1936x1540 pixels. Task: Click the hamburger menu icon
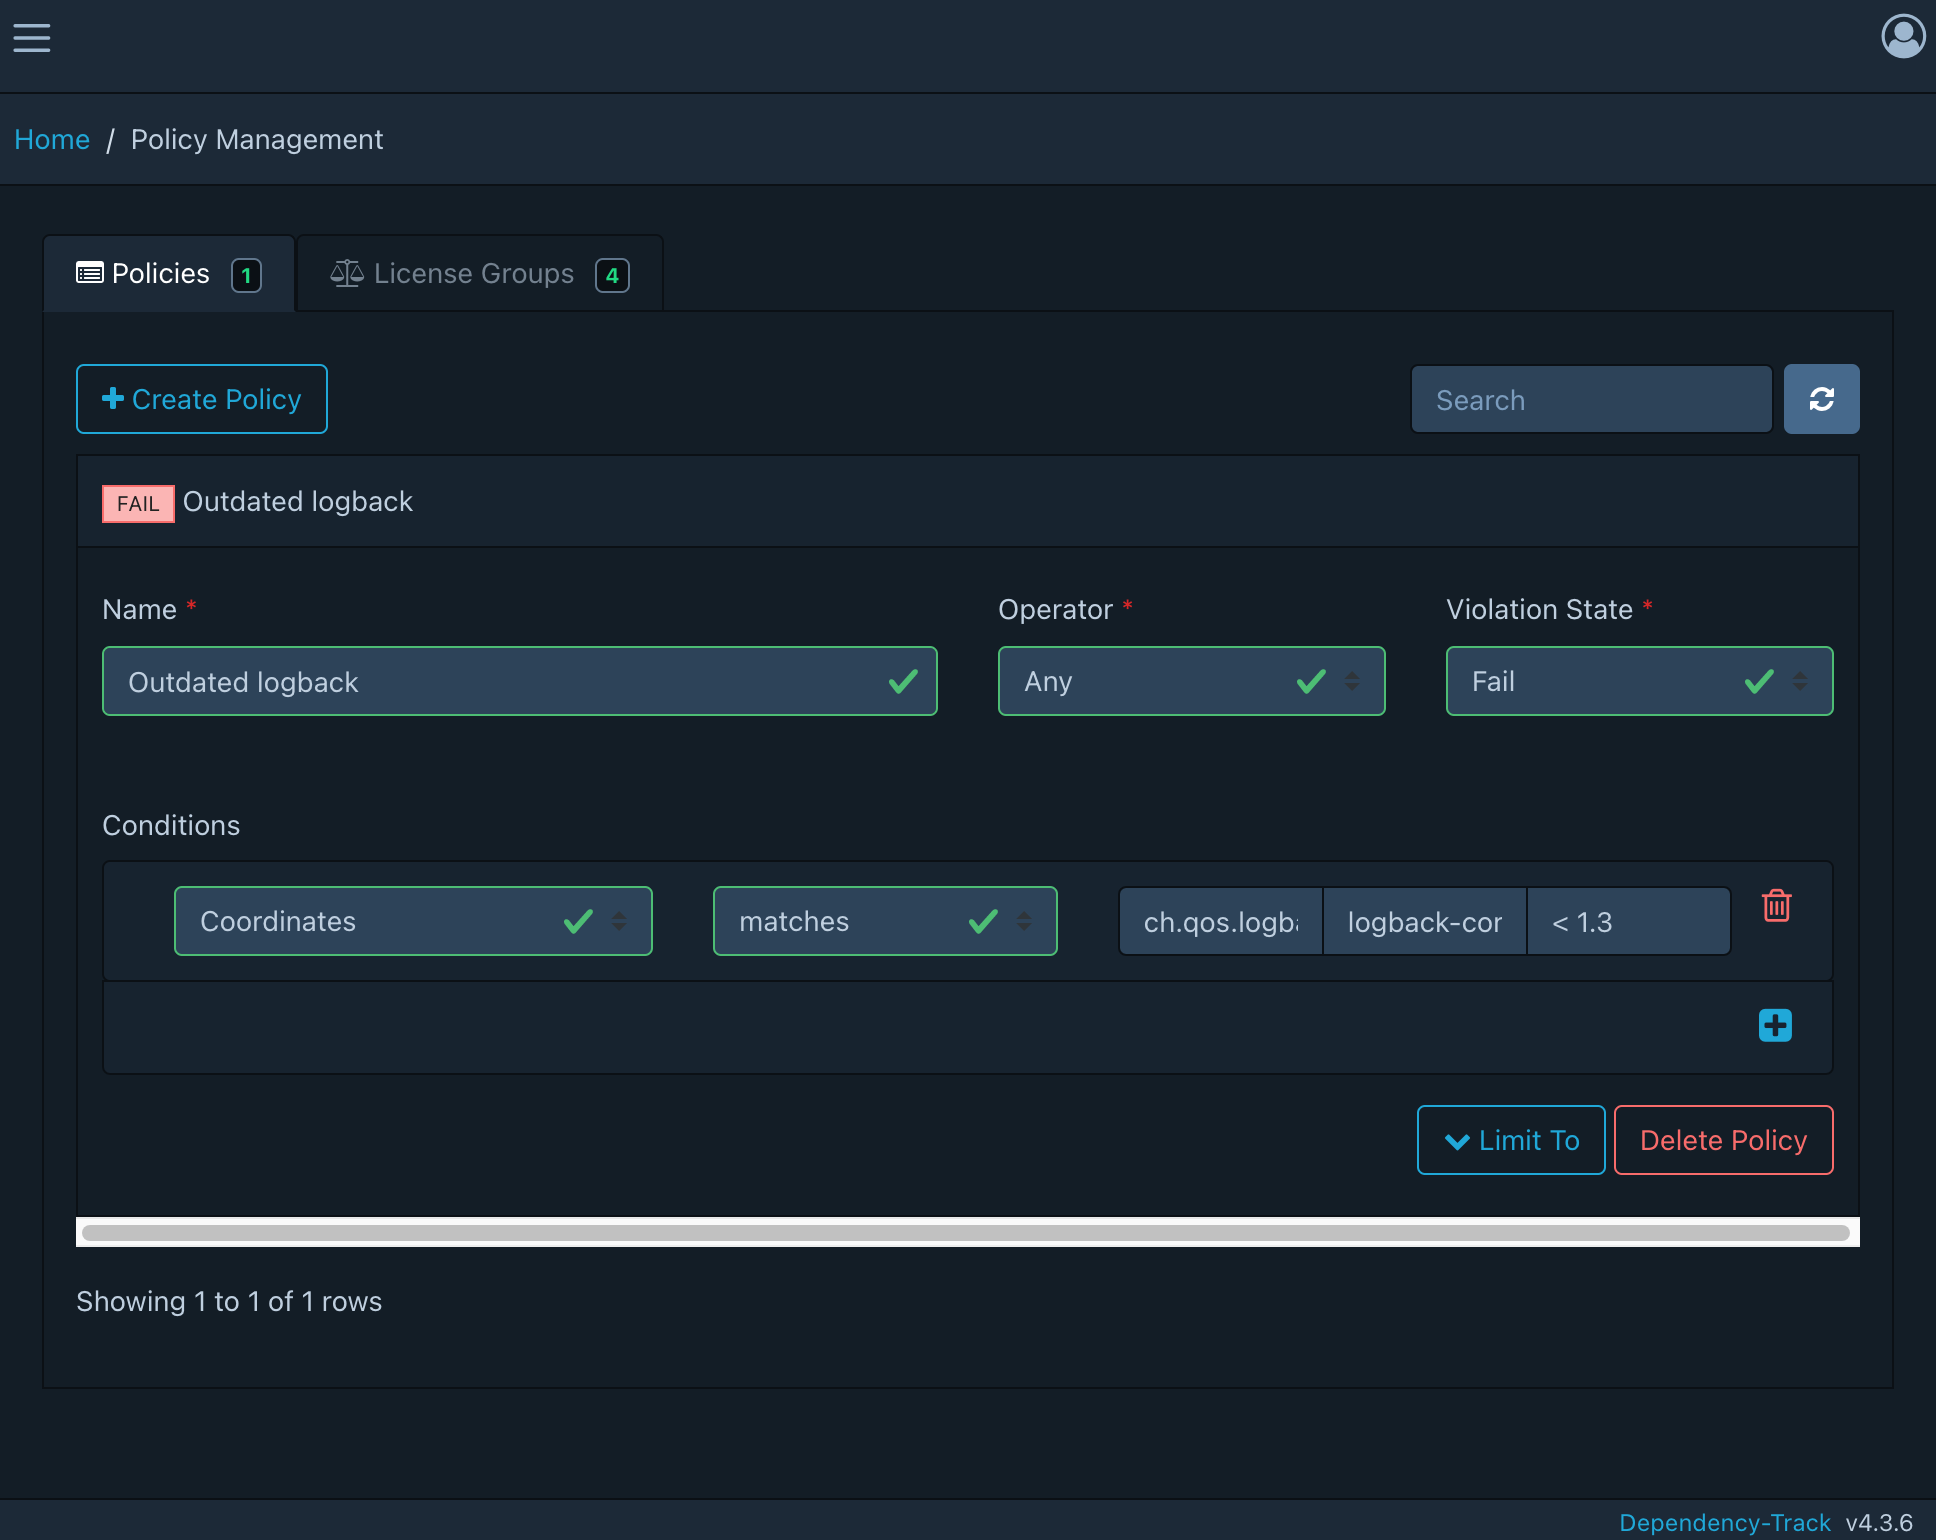pos(31,36)
